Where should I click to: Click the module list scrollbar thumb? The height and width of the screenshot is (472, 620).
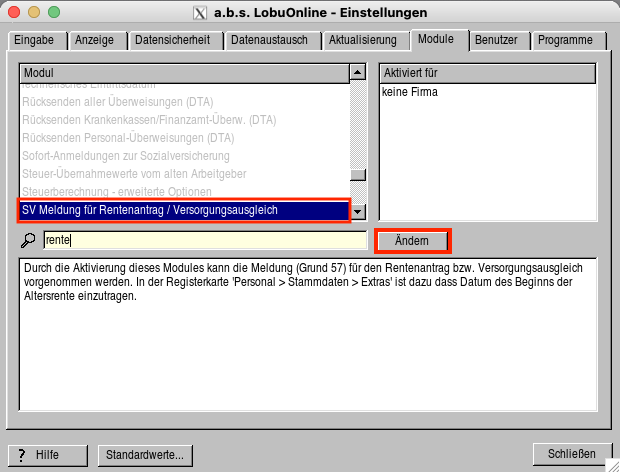coord(358,174)
